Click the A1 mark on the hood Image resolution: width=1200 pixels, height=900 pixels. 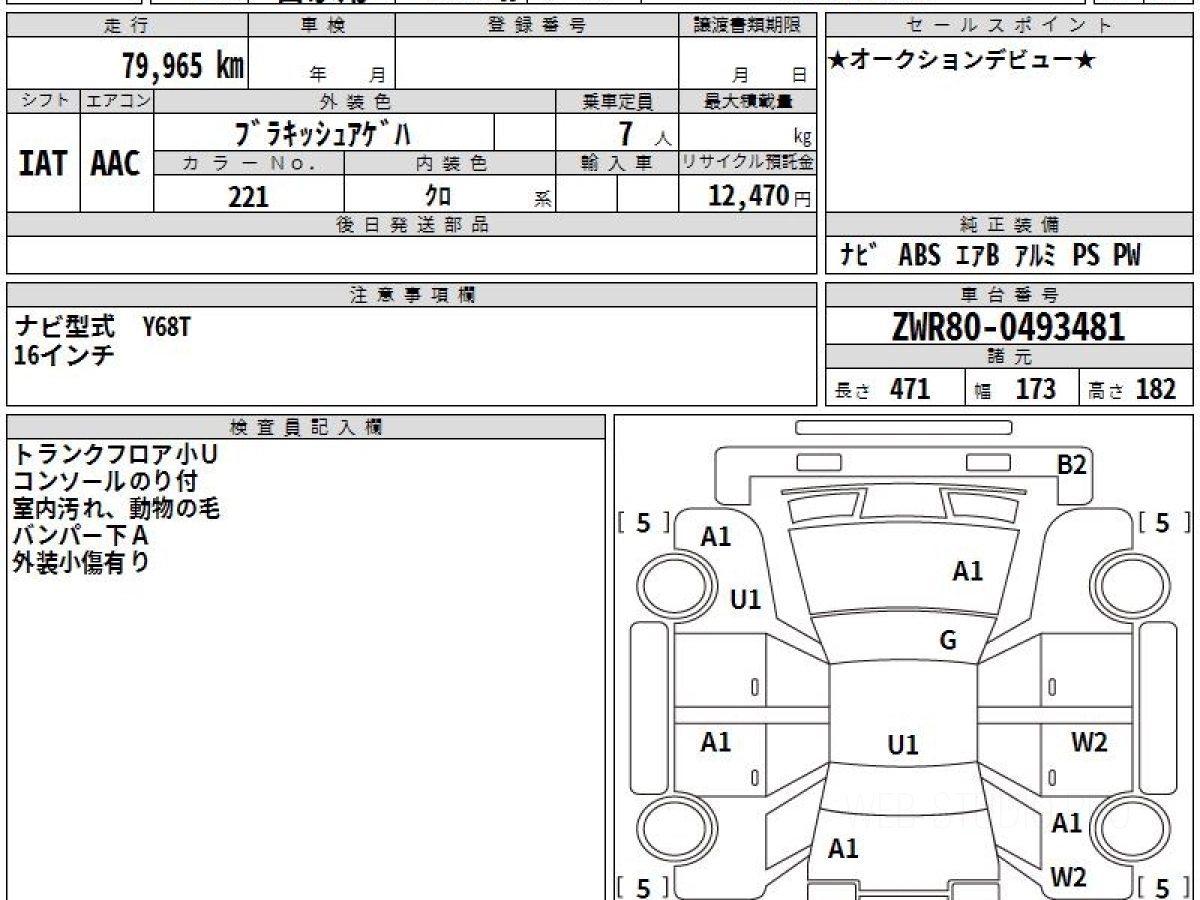click(967, 572)
